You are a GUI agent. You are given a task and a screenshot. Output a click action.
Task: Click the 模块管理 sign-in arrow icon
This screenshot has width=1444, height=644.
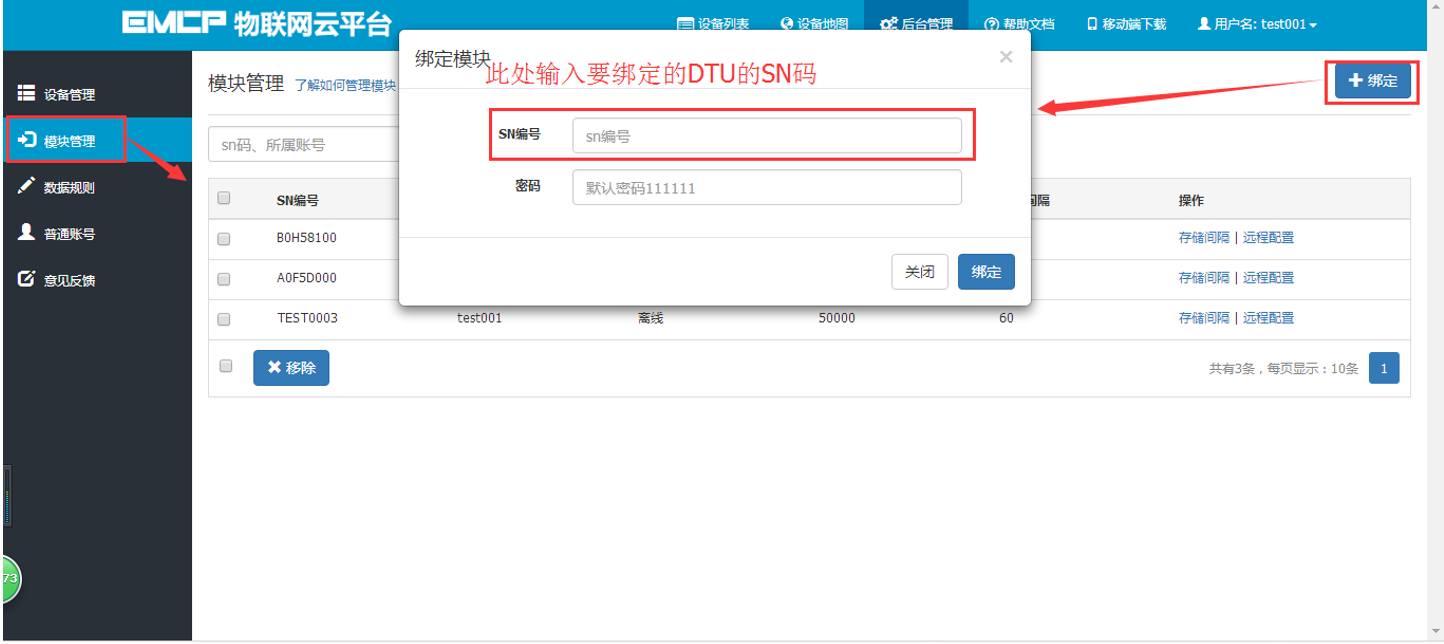(27, 140)
